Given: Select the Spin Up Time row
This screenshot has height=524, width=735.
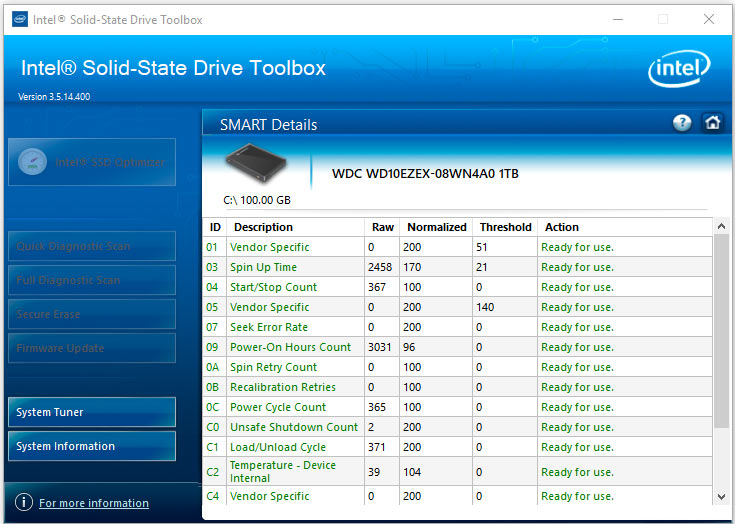Looking at the screenshot, I should (458, 267).
